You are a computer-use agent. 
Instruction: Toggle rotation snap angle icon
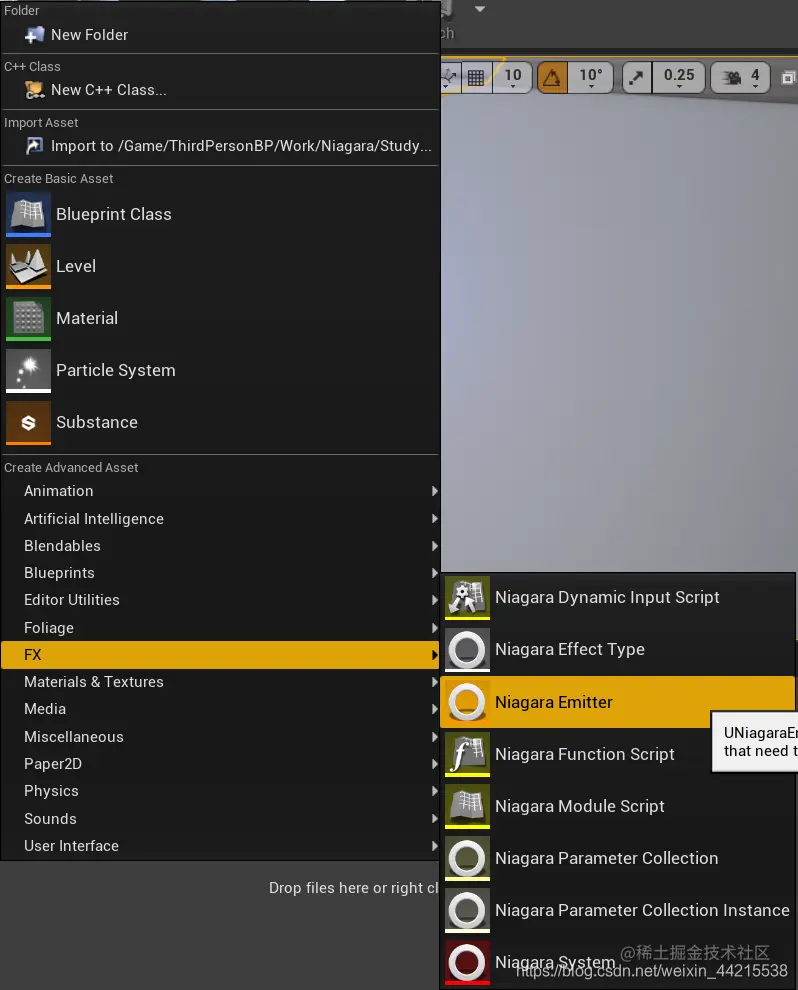(552, 77)
